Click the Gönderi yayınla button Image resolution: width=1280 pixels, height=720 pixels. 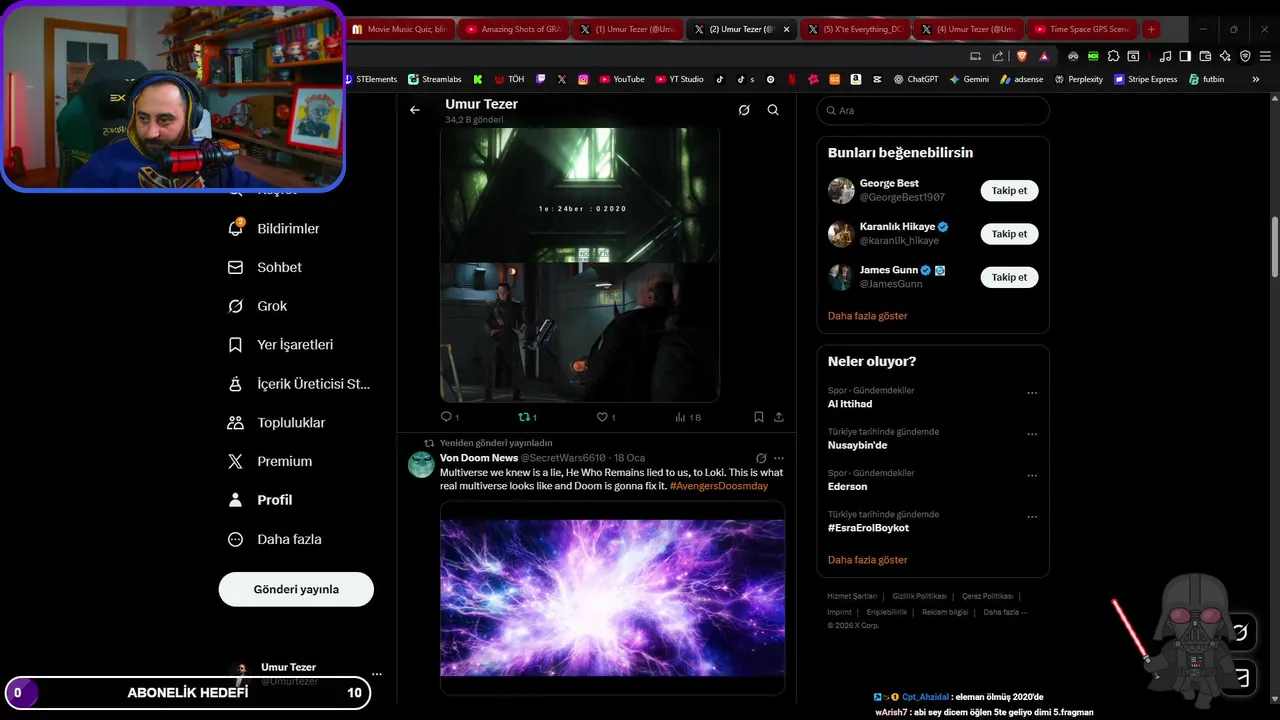click(296, 589)
